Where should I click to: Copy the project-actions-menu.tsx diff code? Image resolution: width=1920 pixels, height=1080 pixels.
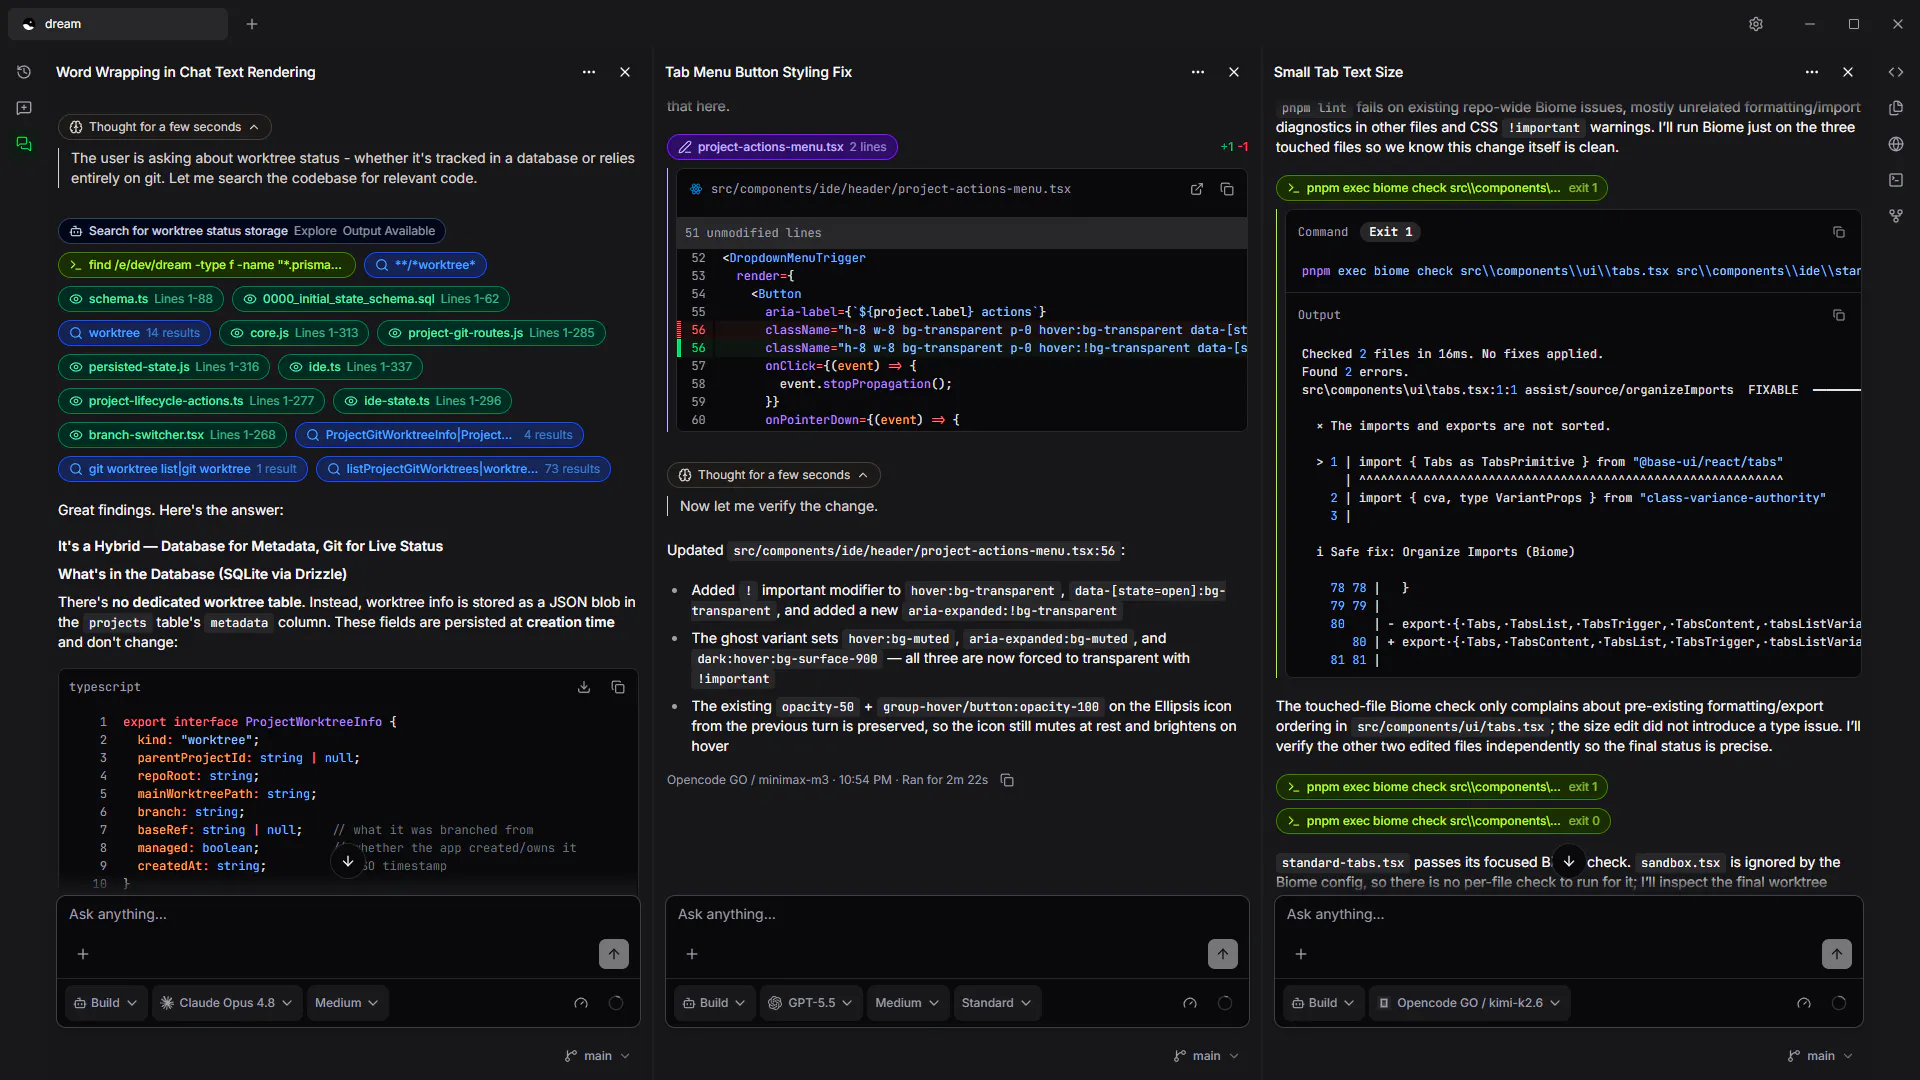click(1227, 189)
